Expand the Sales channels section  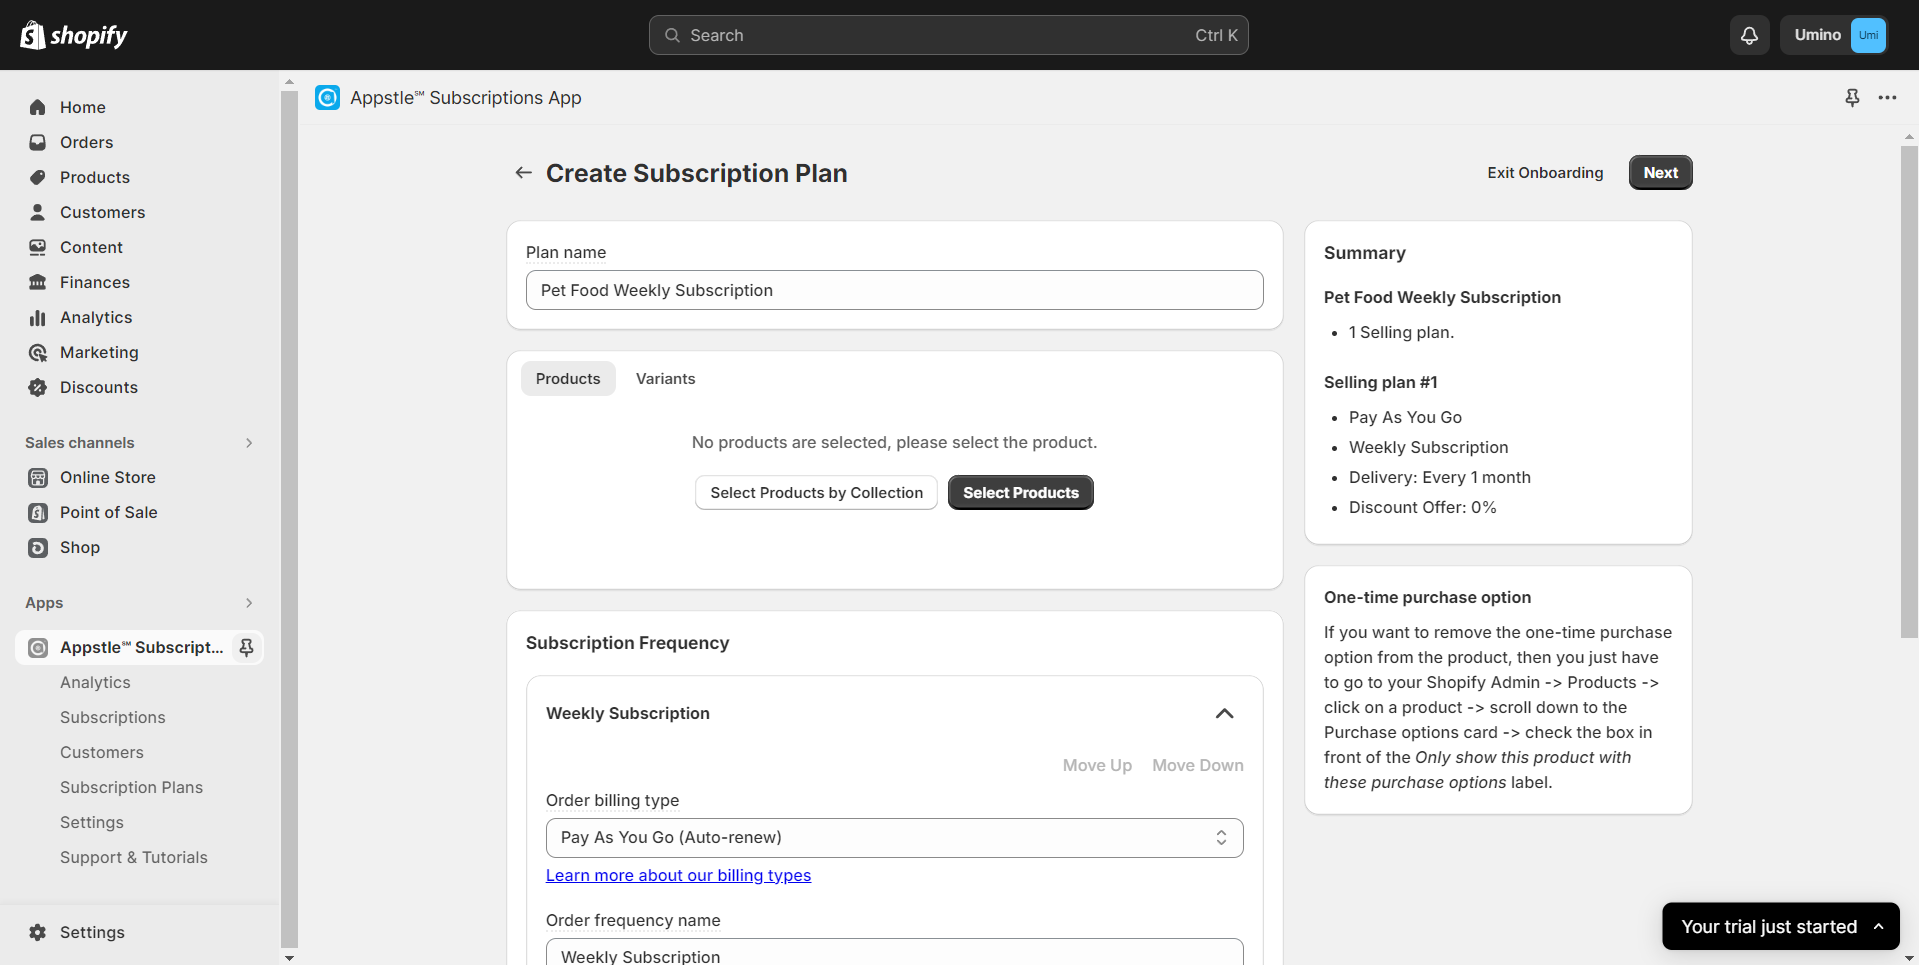249,443
